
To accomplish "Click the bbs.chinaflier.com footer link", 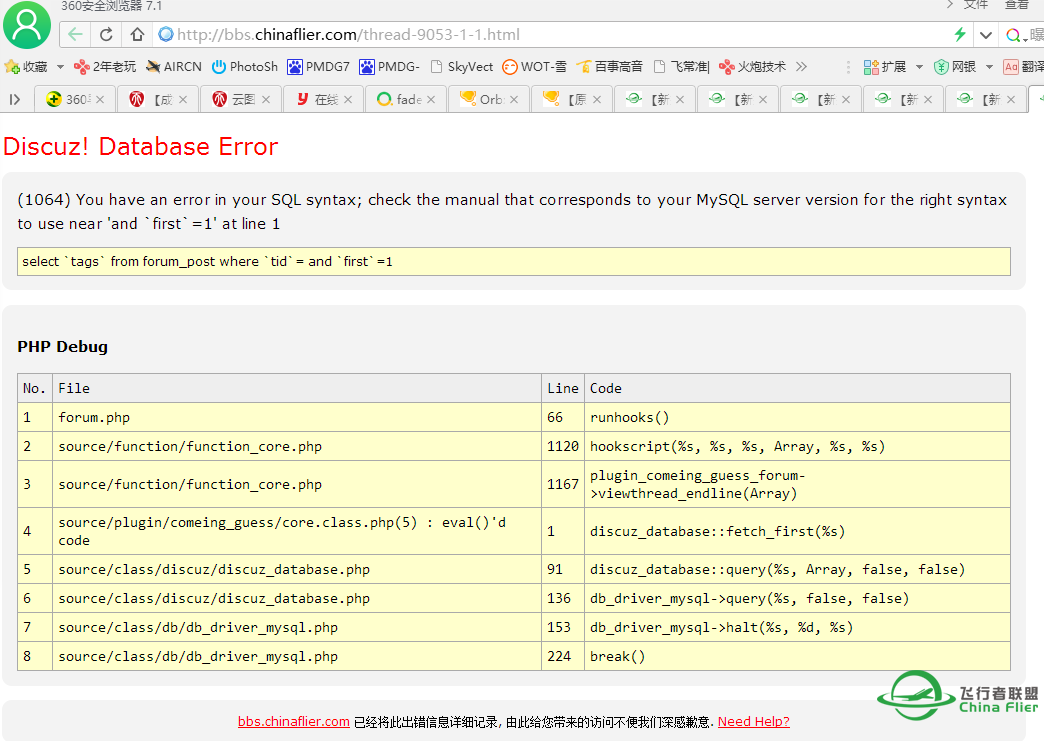I will 294,722.
